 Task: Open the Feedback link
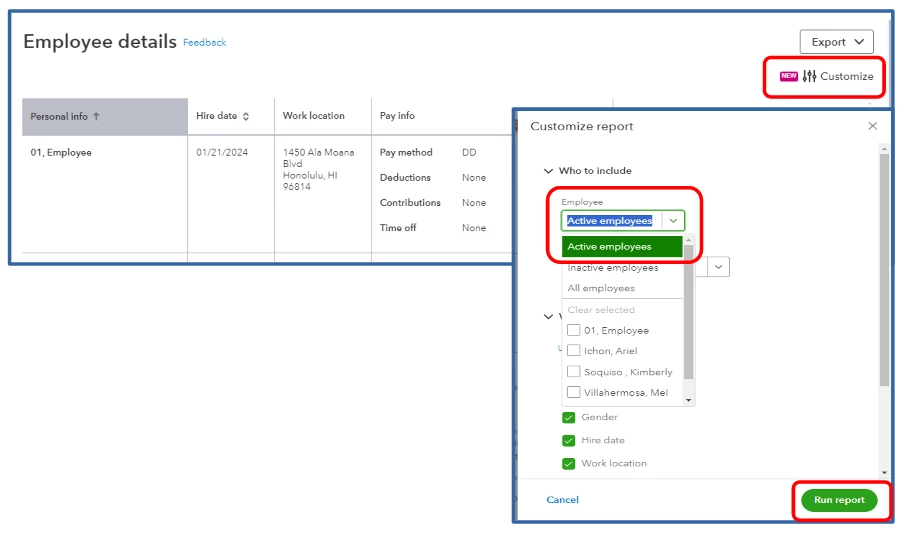[204, 43]
